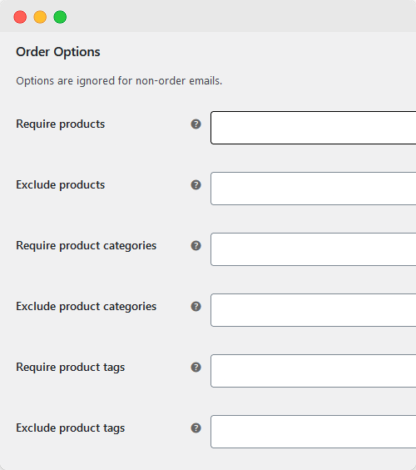416x470 pixels.
Task: Click inside the Exclude product tags field
Action: click(313, 432)
